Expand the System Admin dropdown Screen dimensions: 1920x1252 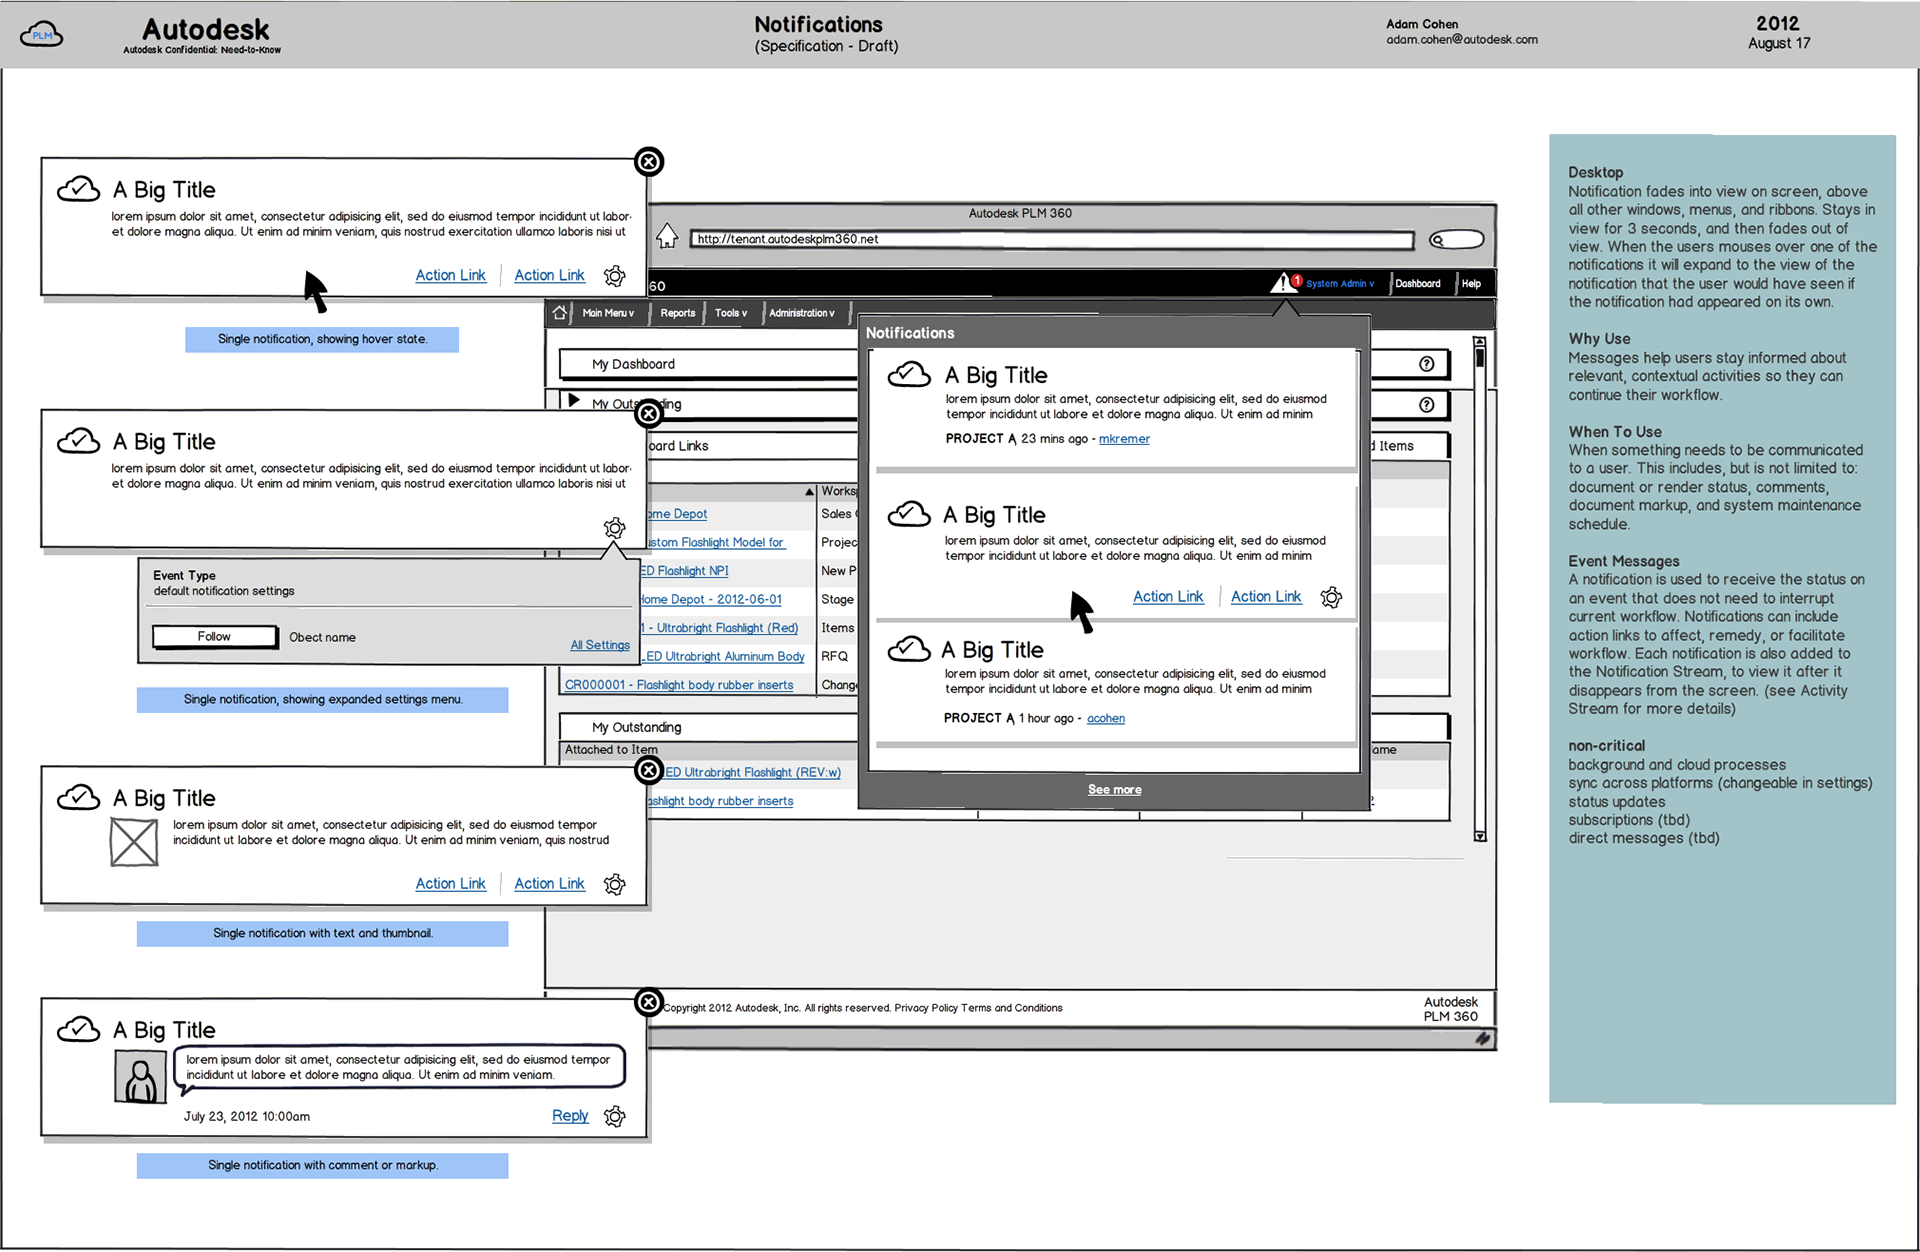[1340, 284]
